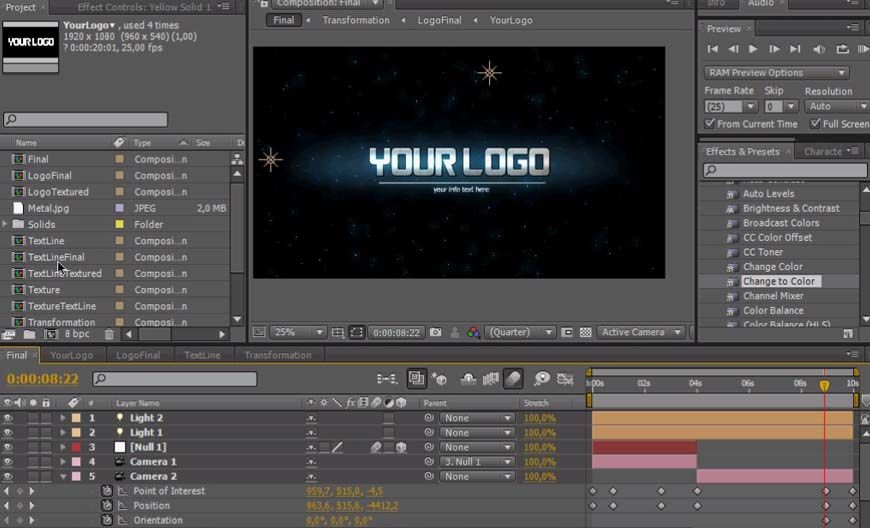Step back one frame in Preview panel
The height and width of the screenshot is (528, 870).
pos(733,49)
